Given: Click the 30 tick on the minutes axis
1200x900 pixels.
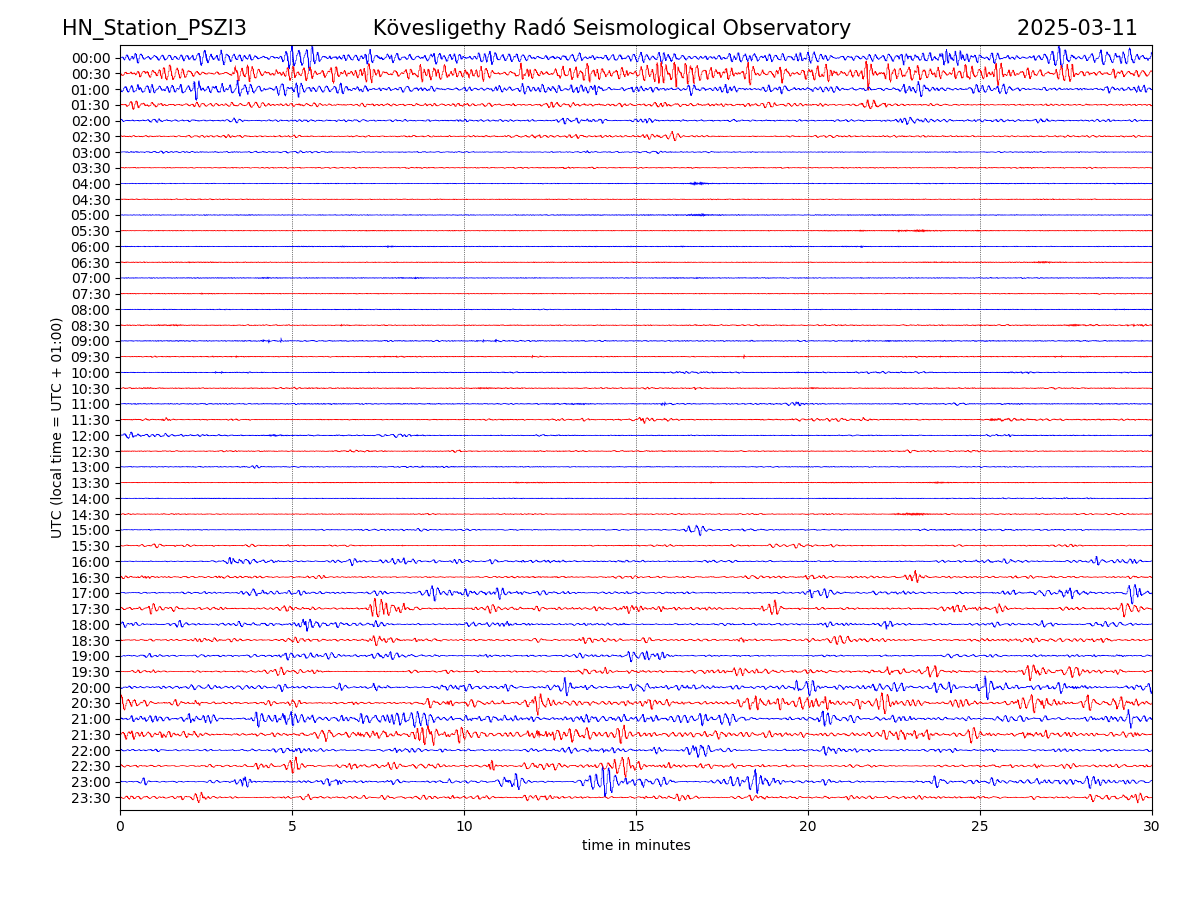Looking at the screenshot, I should pyautogui.click(x=1152, y=826).
